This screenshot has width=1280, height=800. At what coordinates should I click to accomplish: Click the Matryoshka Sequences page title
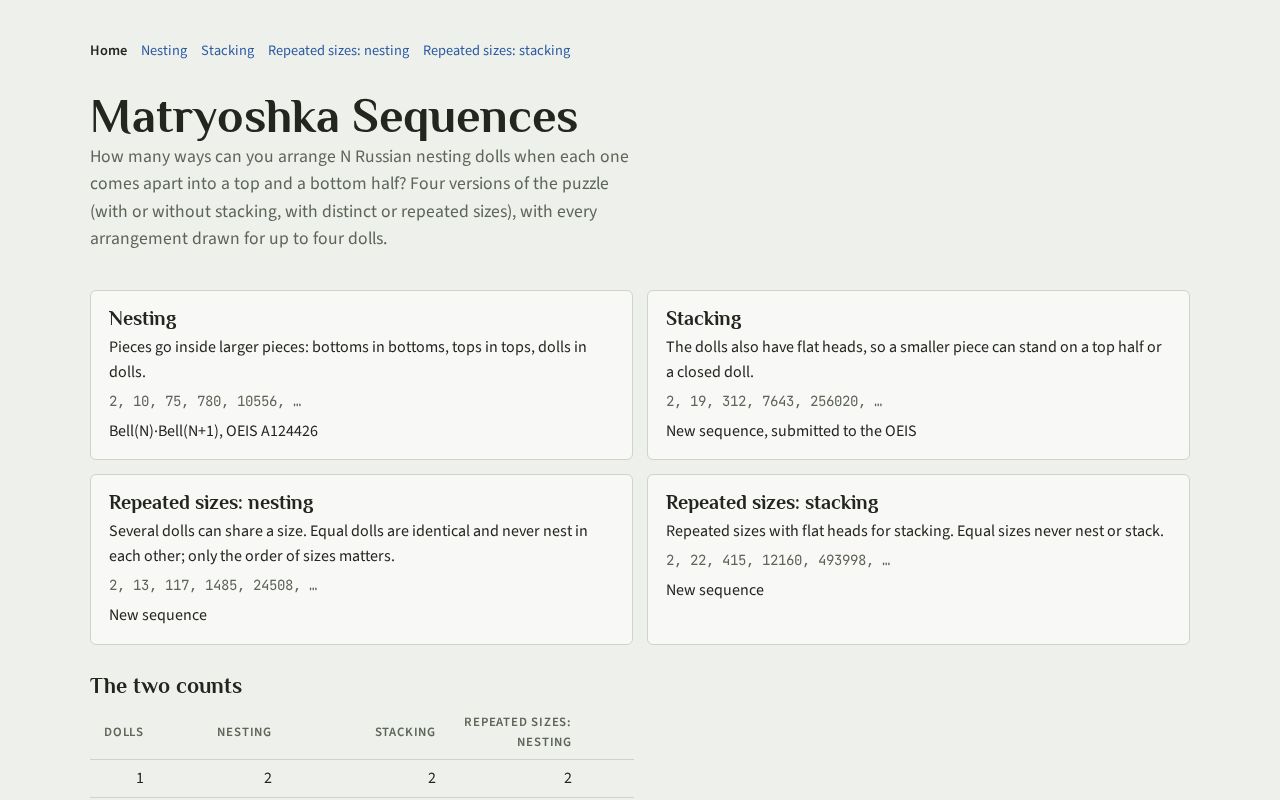334,116
